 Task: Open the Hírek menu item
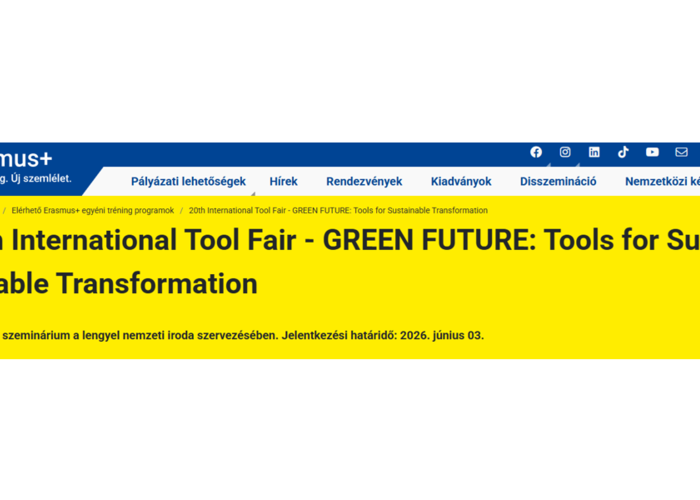283,181
